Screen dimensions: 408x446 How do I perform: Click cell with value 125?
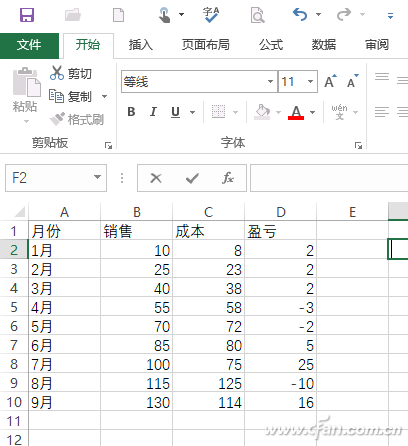pyautogui.click(x=209, y=383)
